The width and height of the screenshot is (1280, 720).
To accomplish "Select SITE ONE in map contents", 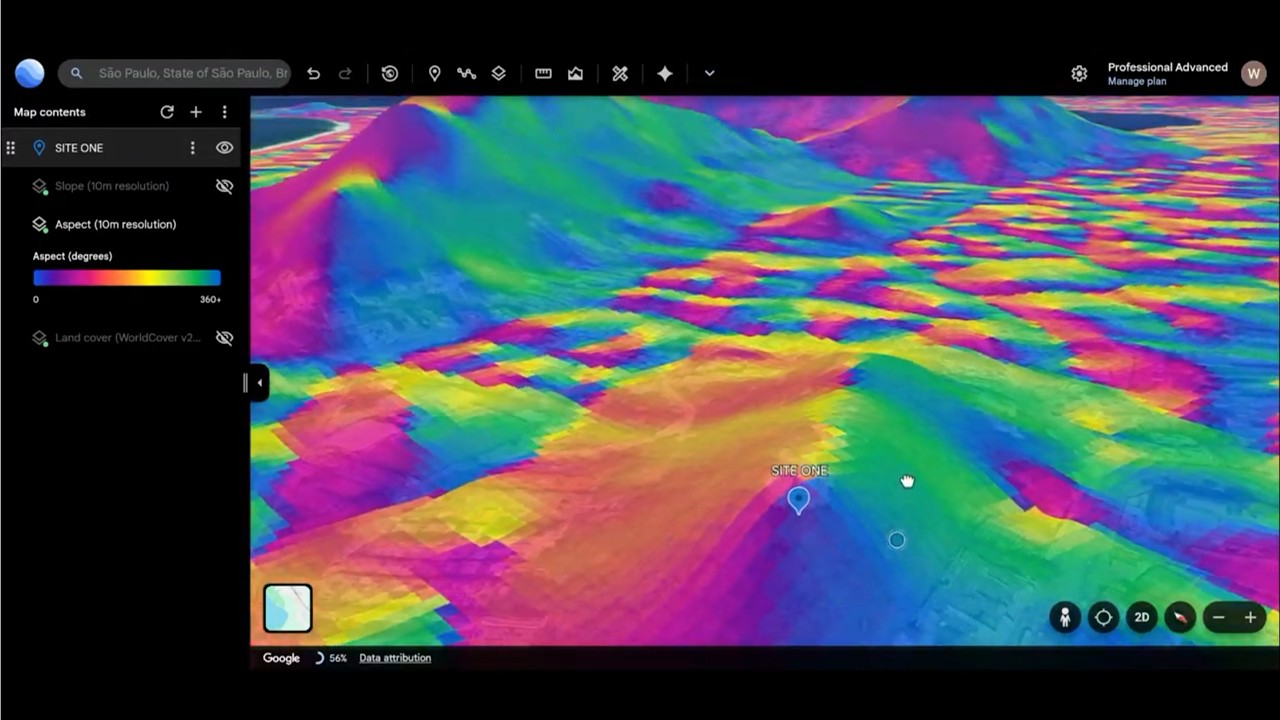I will point(79,148).
